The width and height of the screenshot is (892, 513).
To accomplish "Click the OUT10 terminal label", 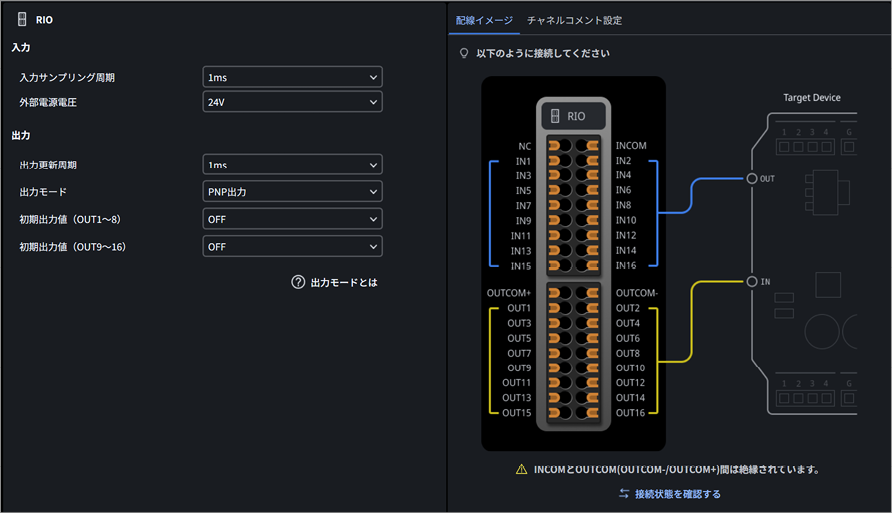I will [x=630, y=367].
